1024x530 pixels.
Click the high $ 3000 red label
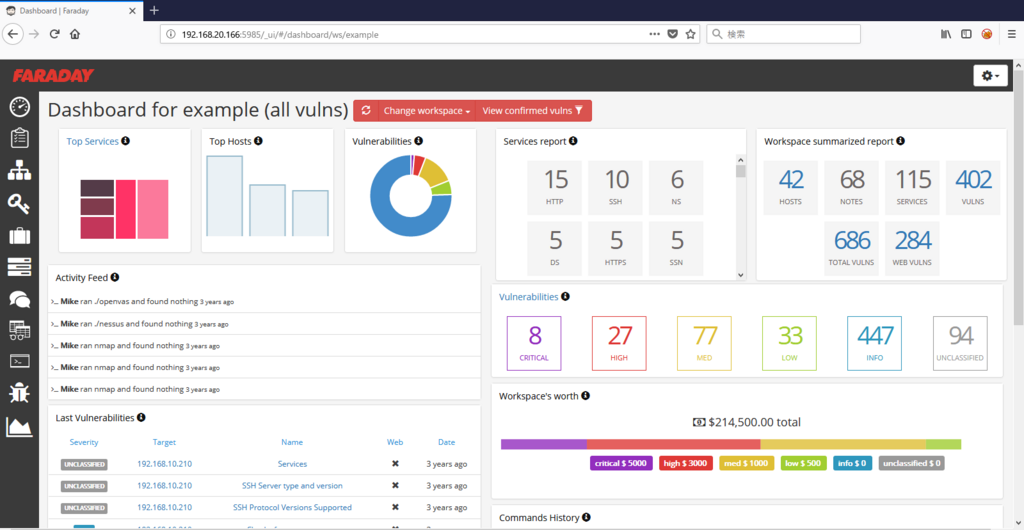click(684, 463)
